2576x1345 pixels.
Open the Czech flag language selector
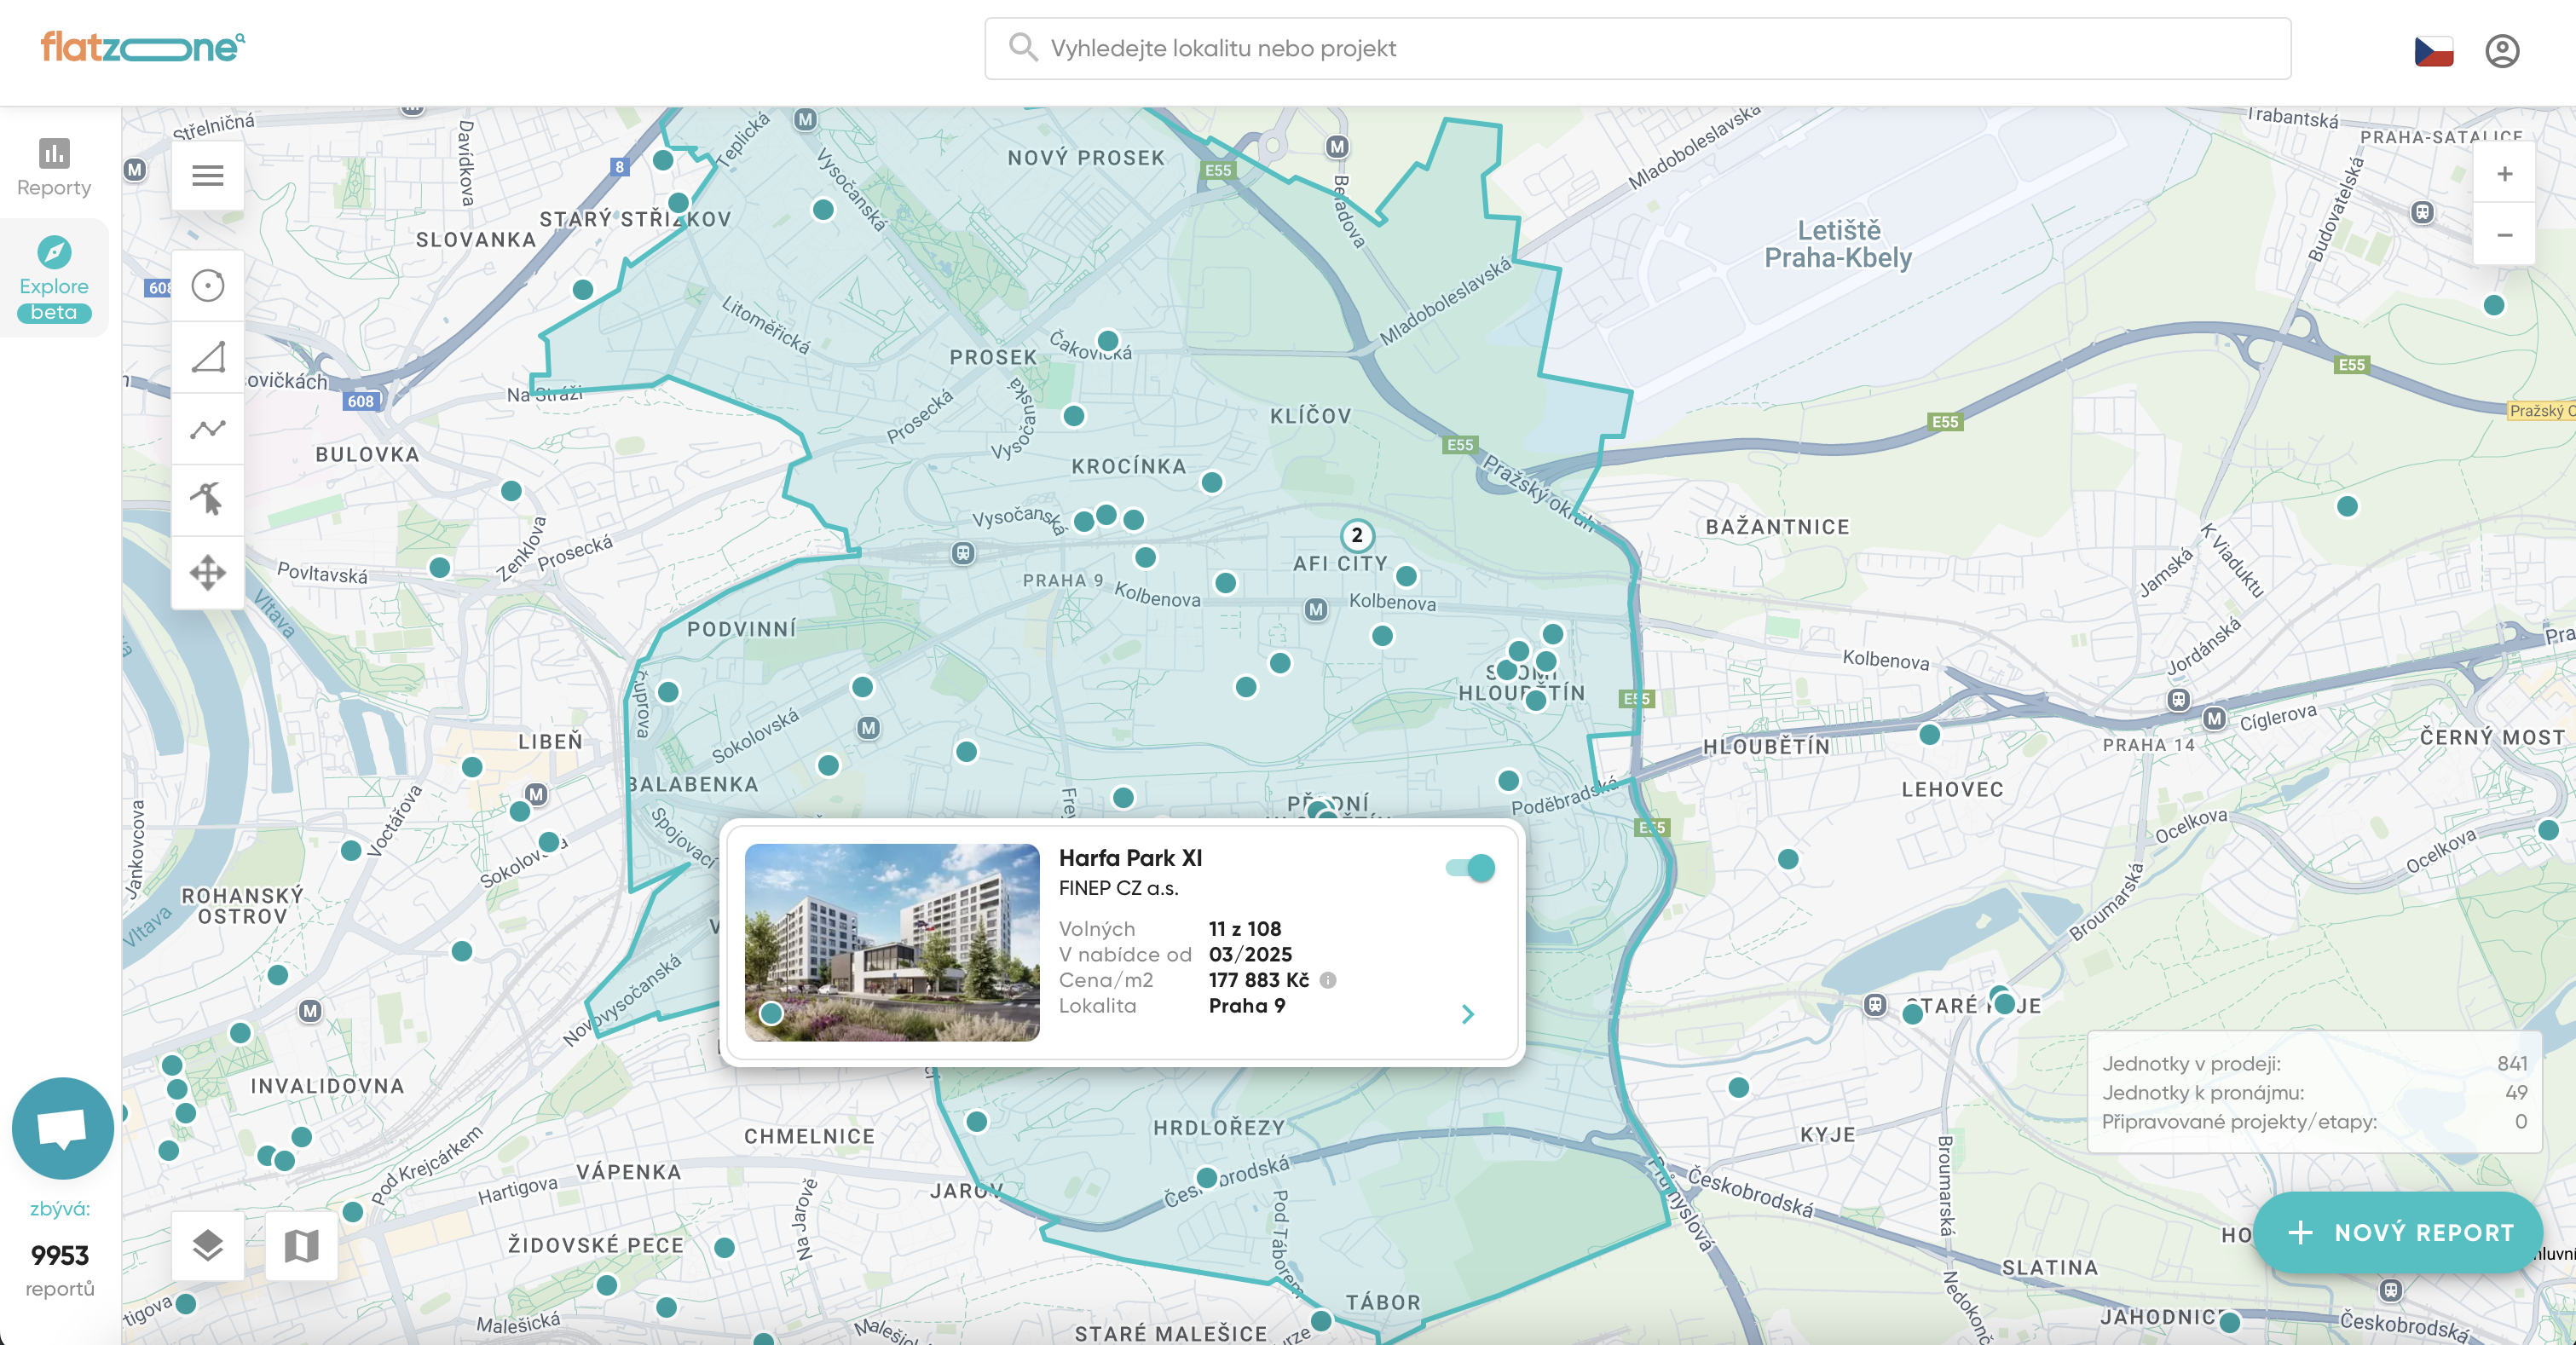click(x=2433, y=50)
